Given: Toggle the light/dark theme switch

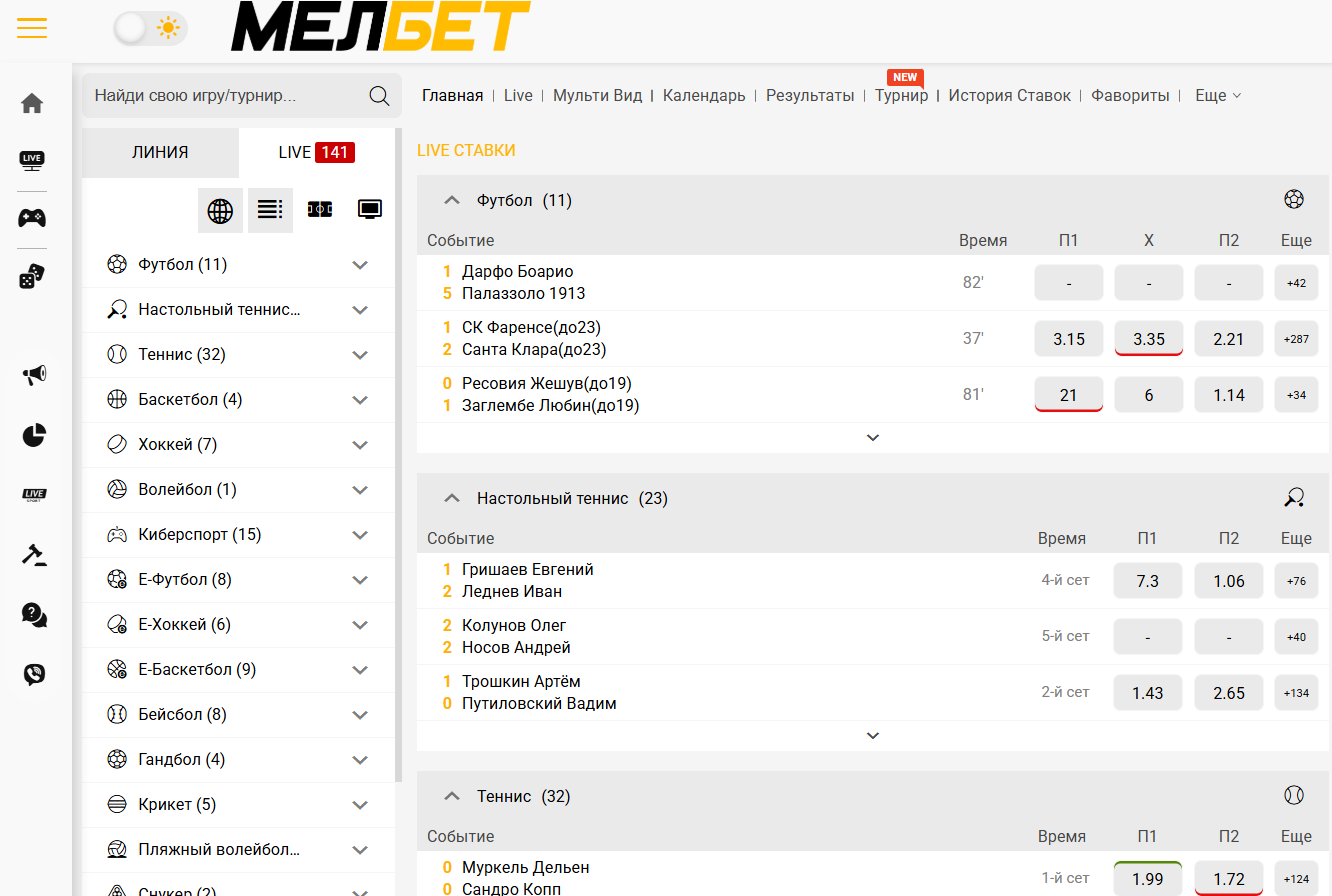Looking at the screenshot, I should [x=150, y=28].
